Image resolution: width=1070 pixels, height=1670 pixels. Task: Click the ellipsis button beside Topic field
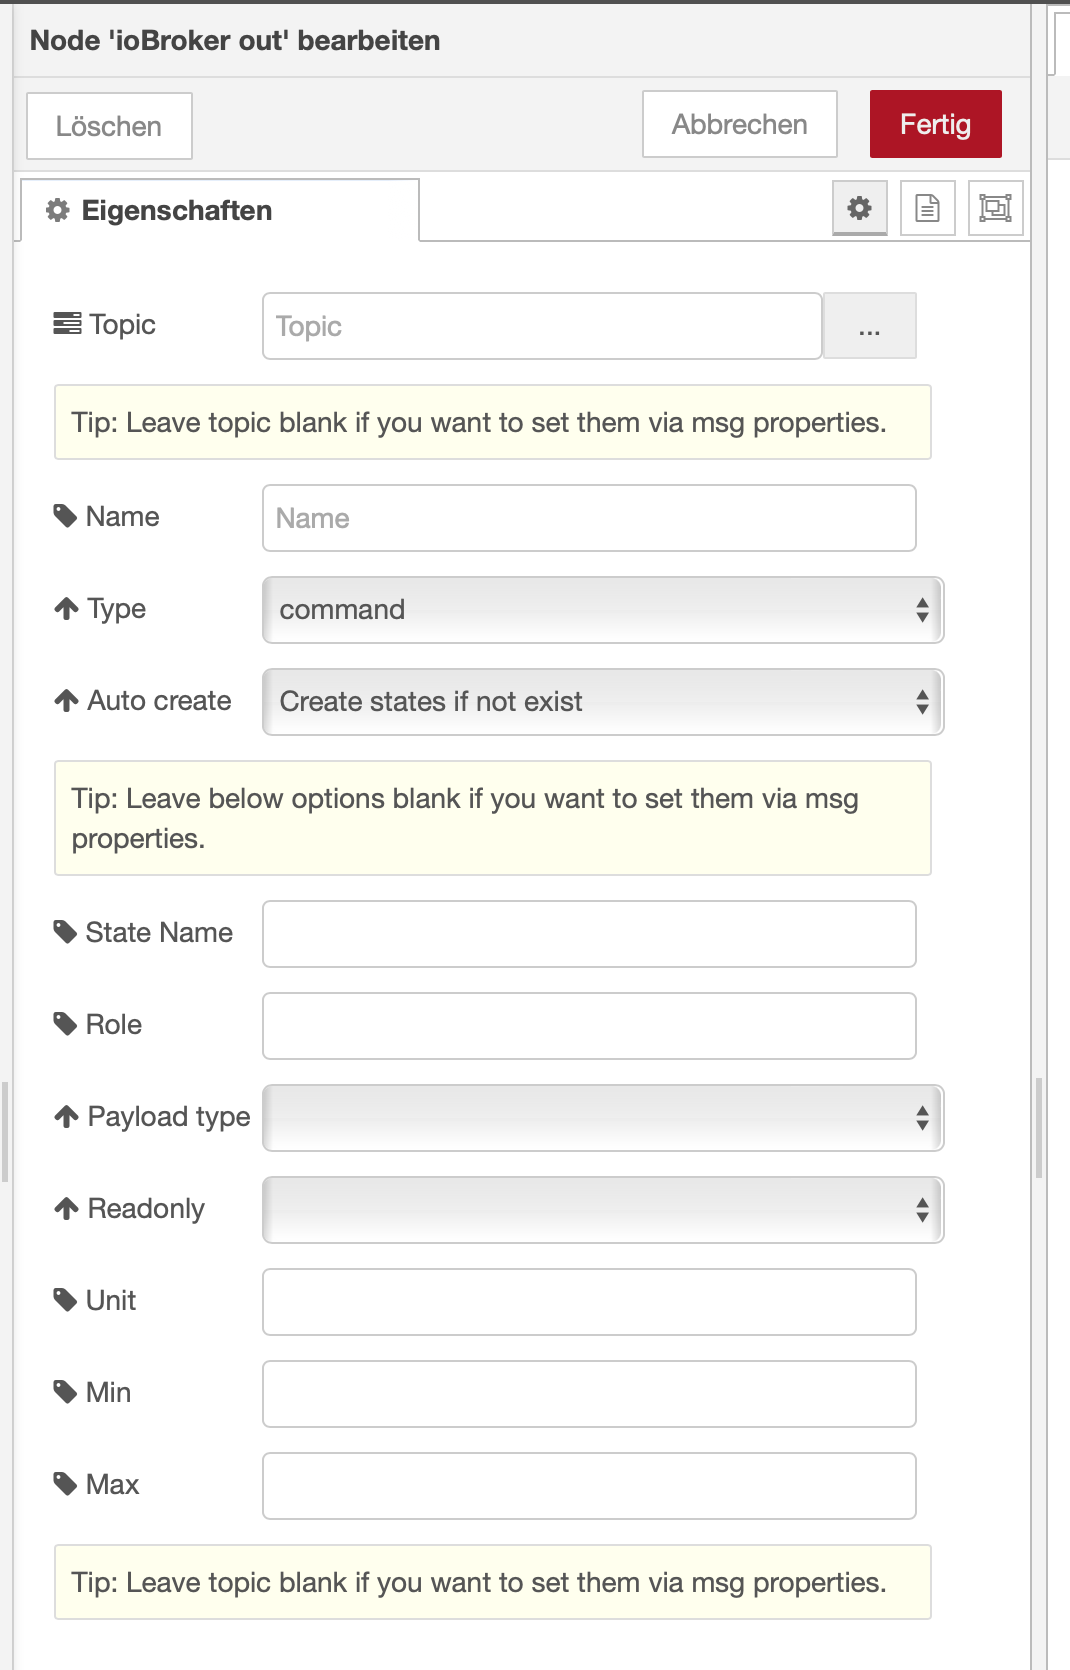869,326
